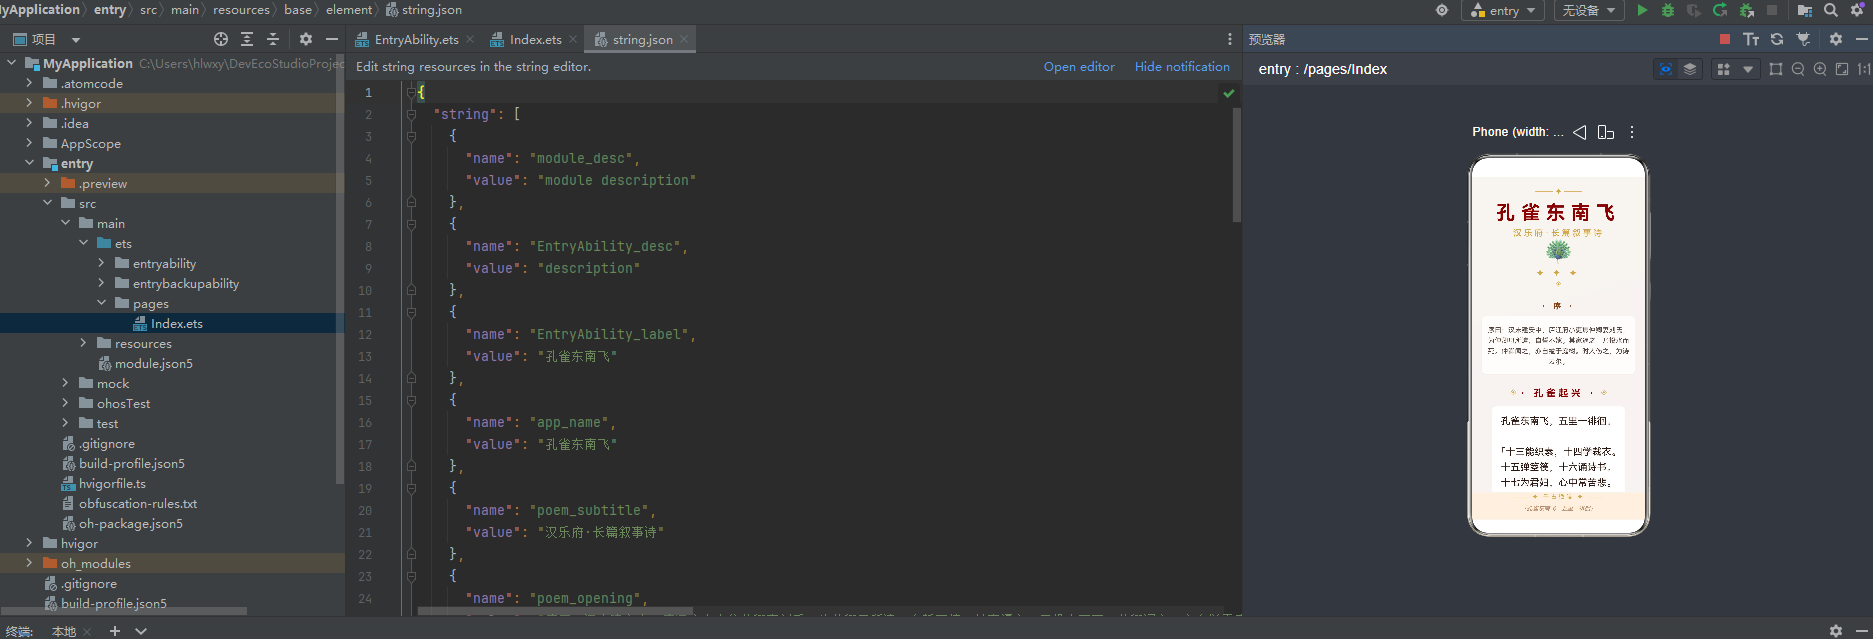Screen dimensions: 1873x639
Task: Click the plug icon in previewer toolbar
Action: click(x=1803, y=39)
